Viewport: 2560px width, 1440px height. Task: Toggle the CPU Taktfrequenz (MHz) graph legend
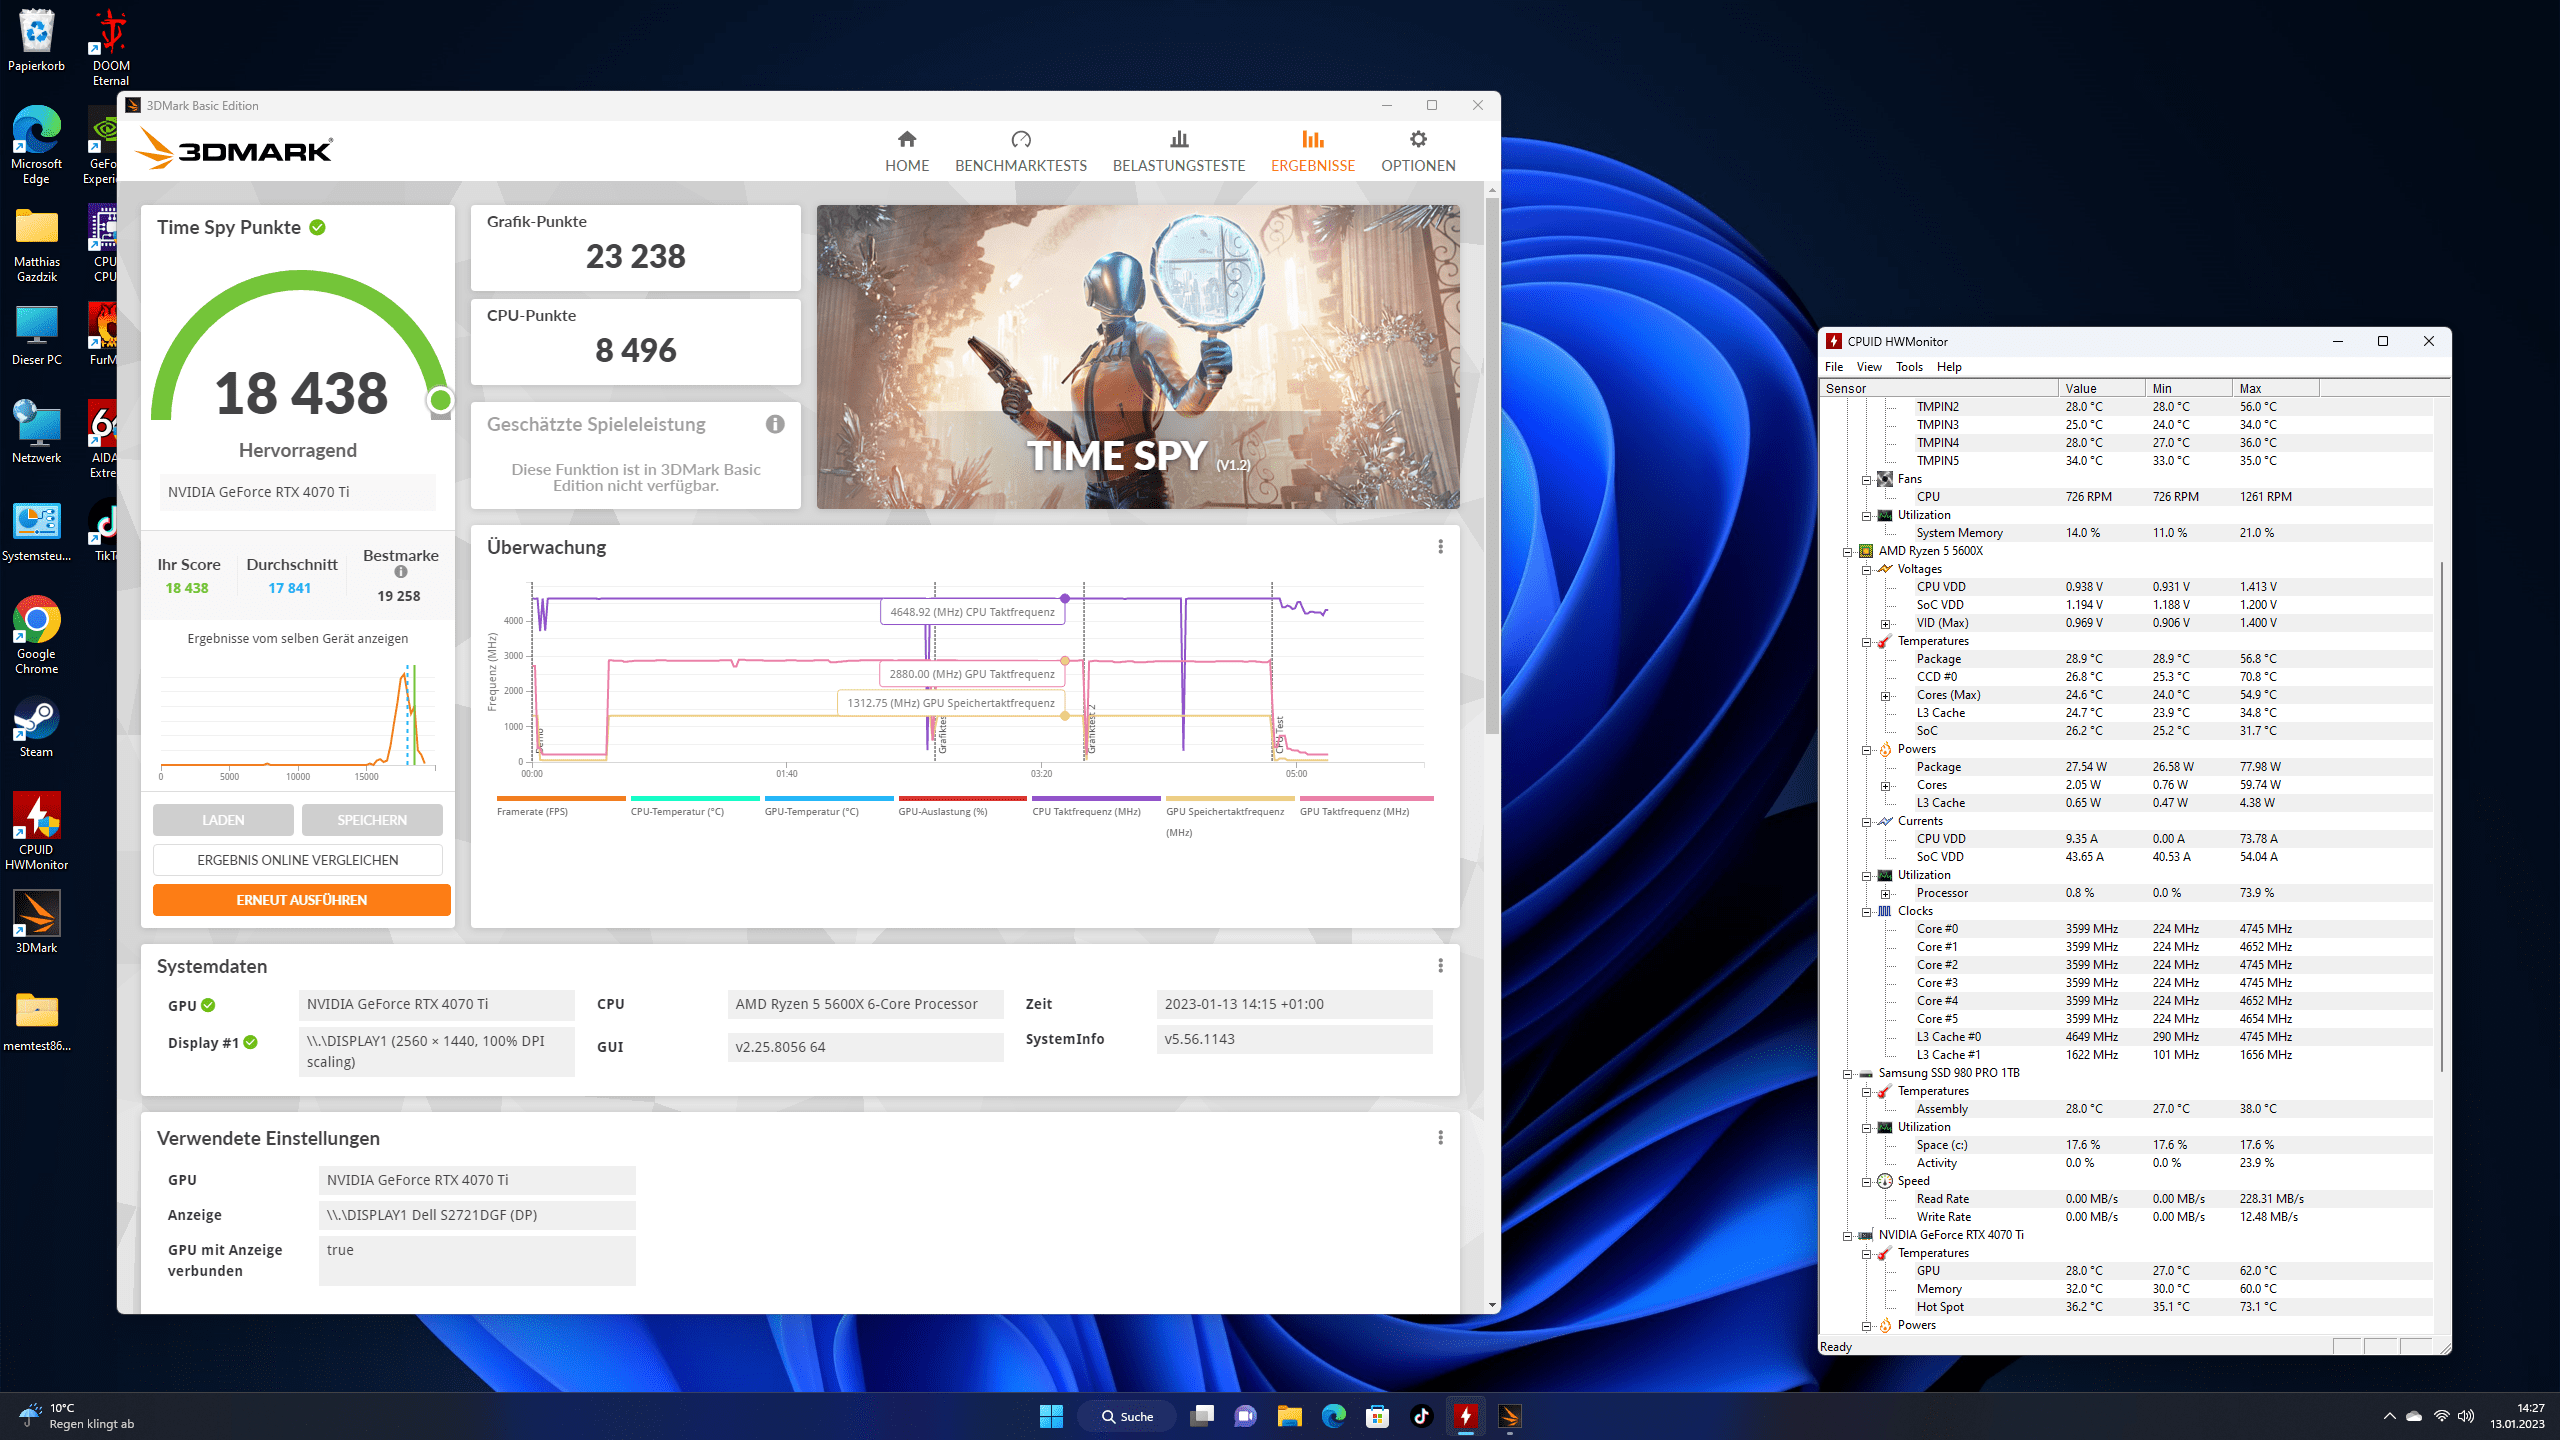(1096, 806)
